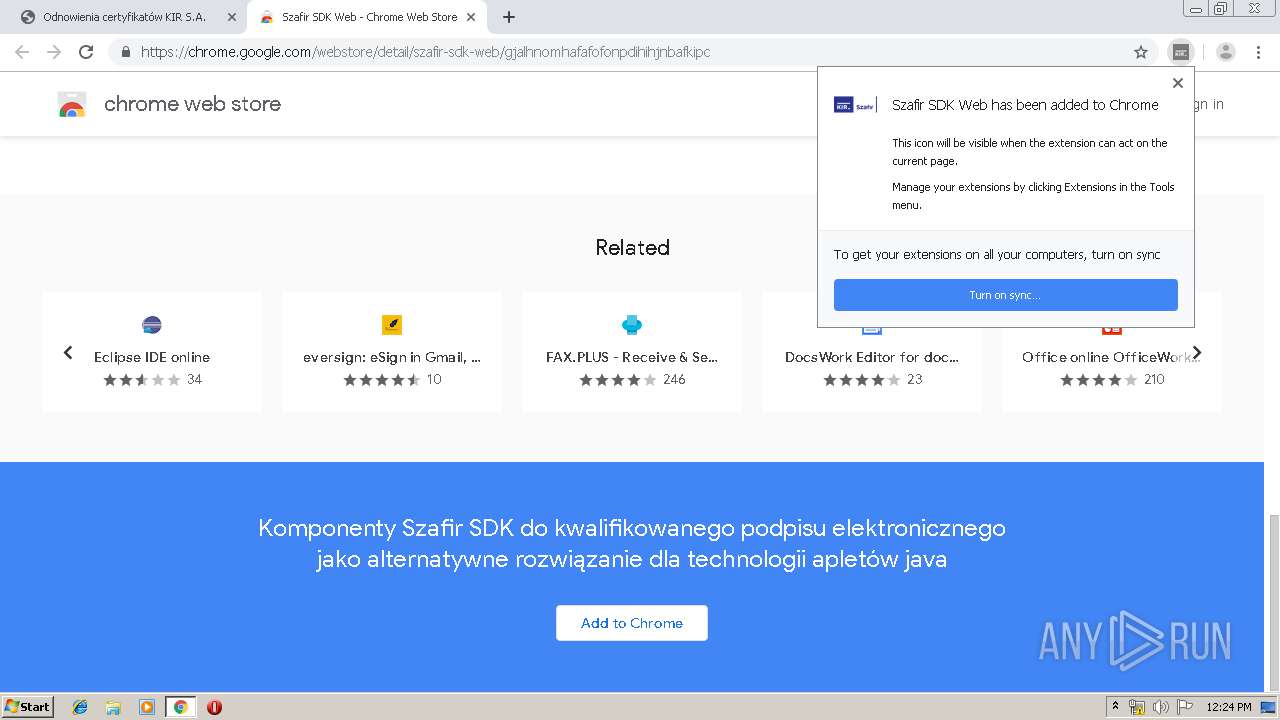Show hidden system tray icons
1280x720 pixels.
(1115, 706)
